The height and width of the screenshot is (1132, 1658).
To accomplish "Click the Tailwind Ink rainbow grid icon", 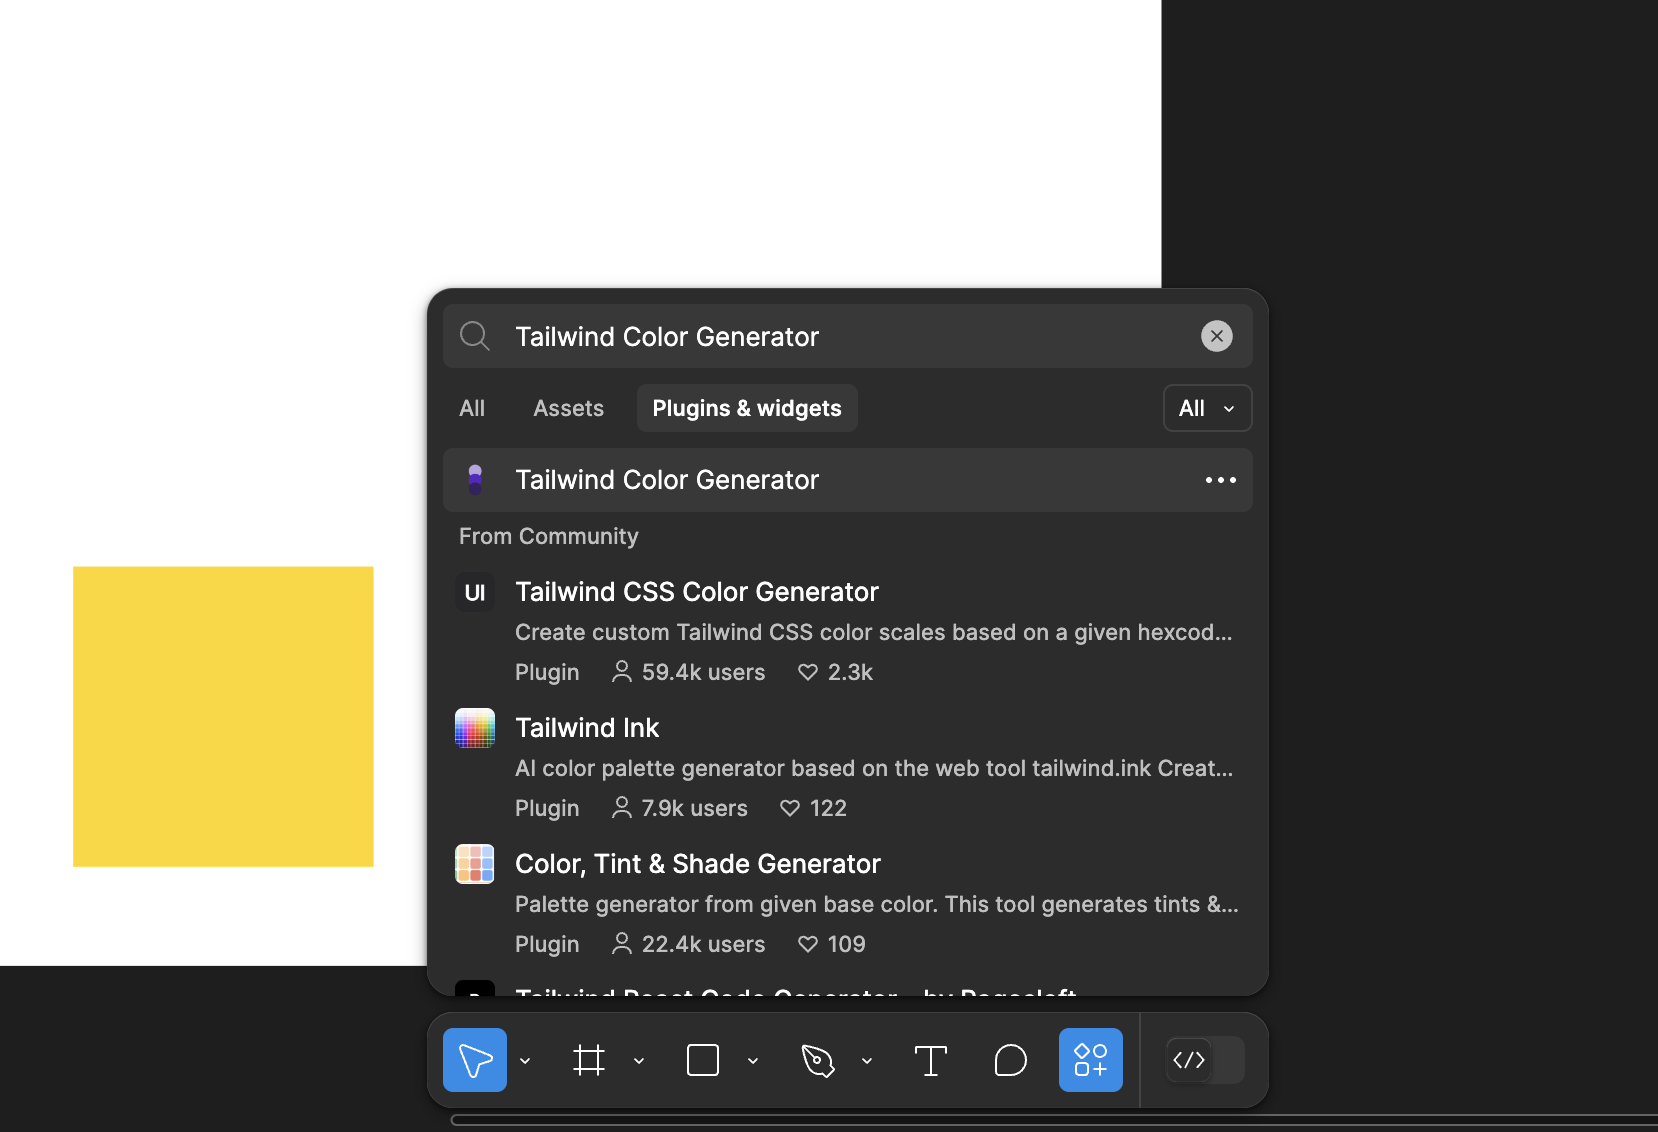I will pos(475,728).
